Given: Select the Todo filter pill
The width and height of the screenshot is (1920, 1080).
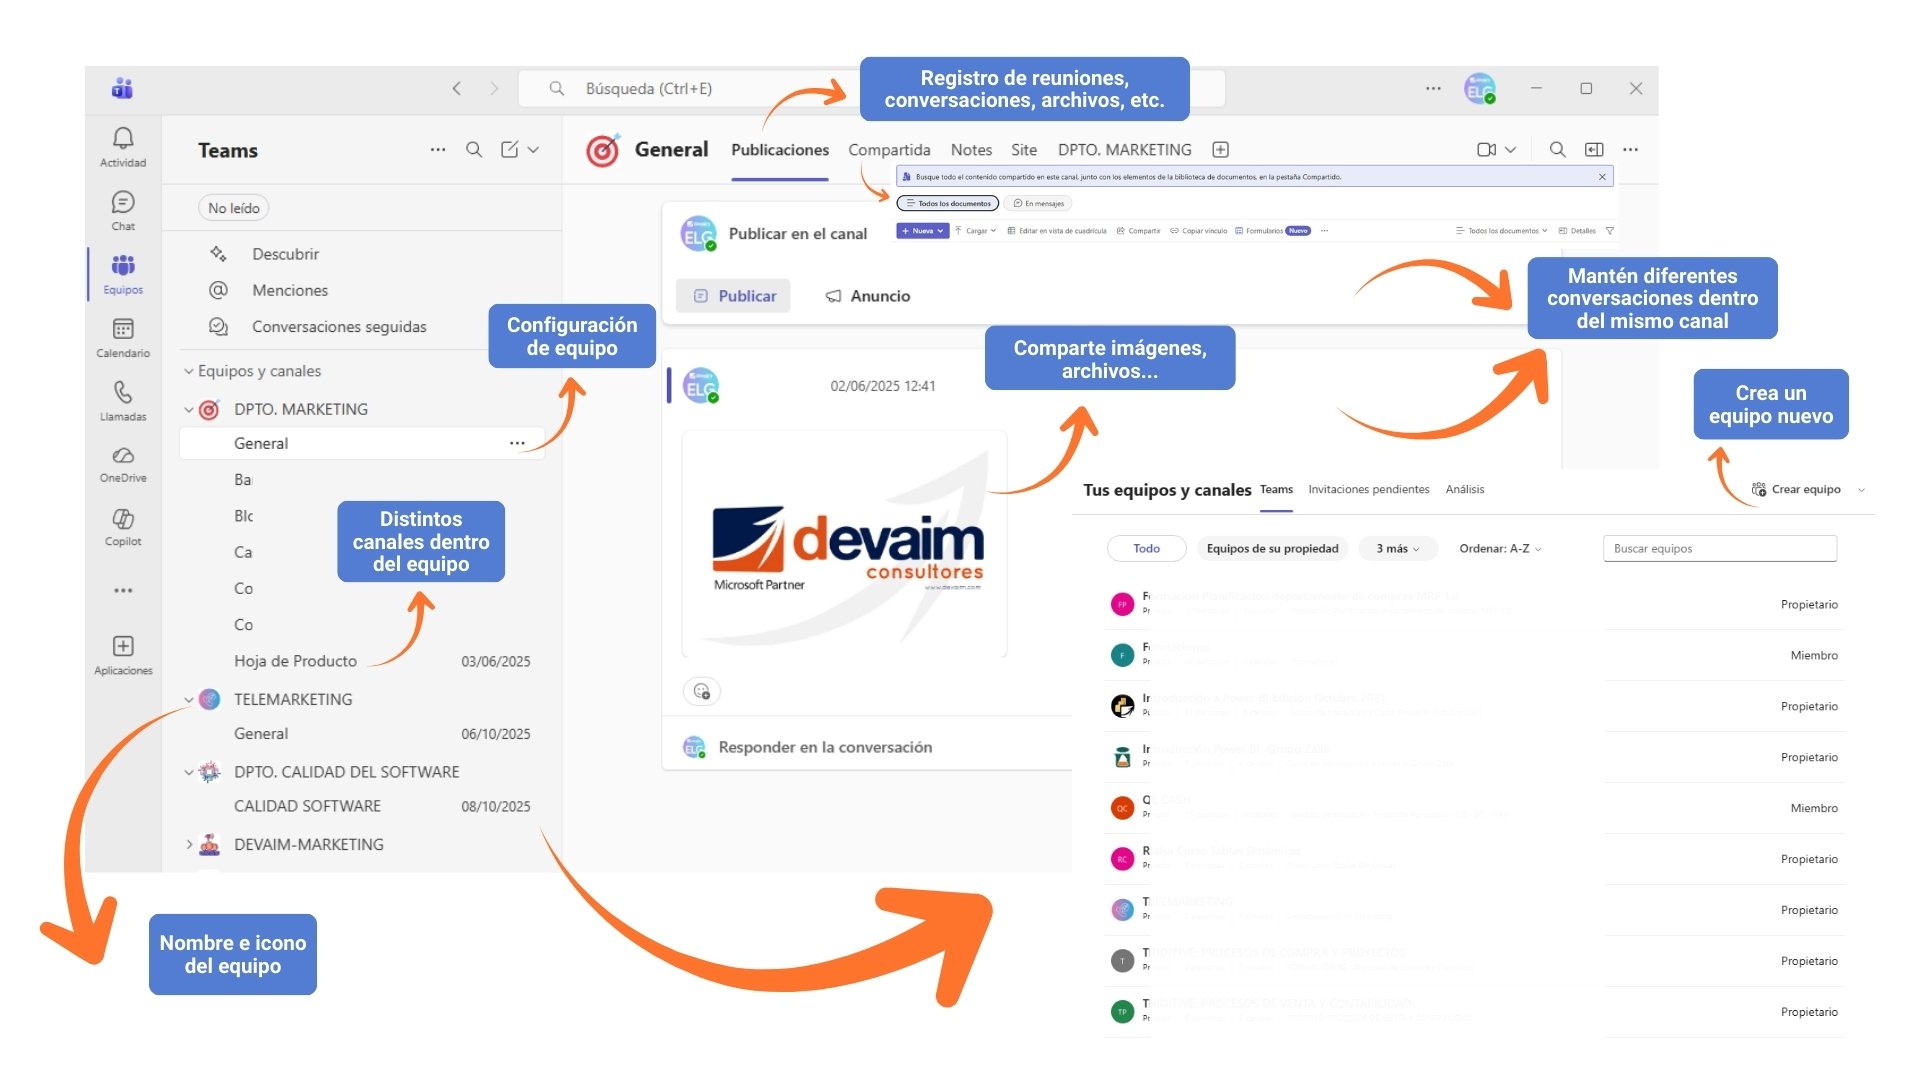Looking at the screenshot, I should [1146, 548].
